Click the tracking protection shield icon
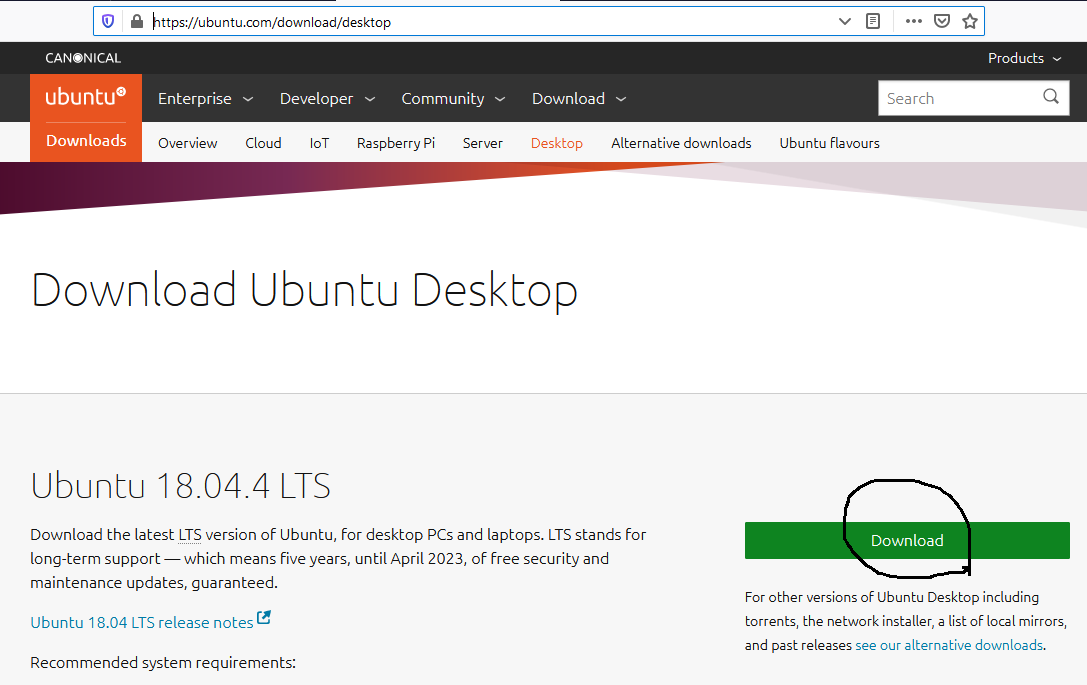Viewport: 1087px width, 685px height. pyautogui.click(x=108, y=21)
